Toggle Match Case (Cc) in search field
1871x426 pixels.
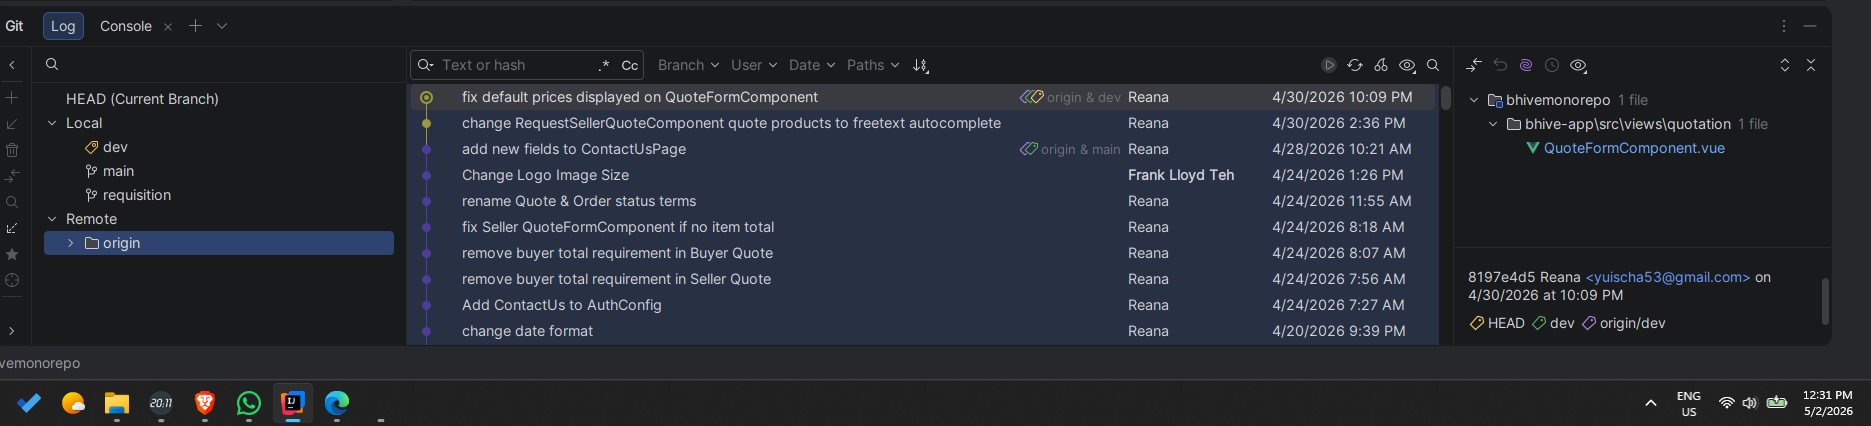[x=630, y=65]
